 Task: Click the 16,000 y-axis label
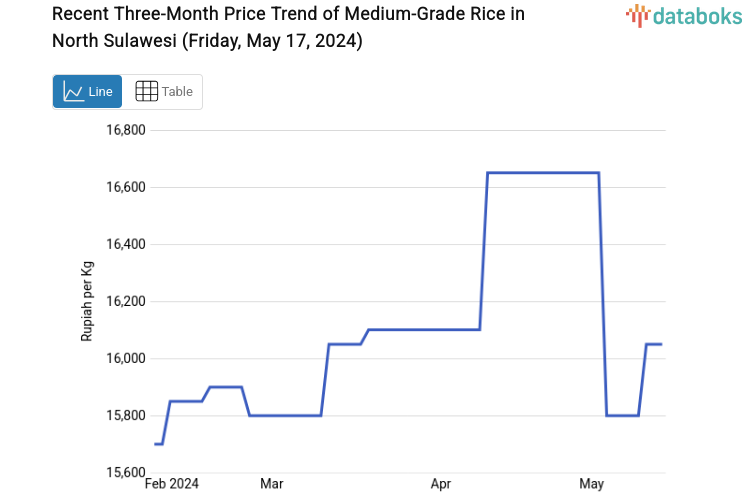point(127,359)
